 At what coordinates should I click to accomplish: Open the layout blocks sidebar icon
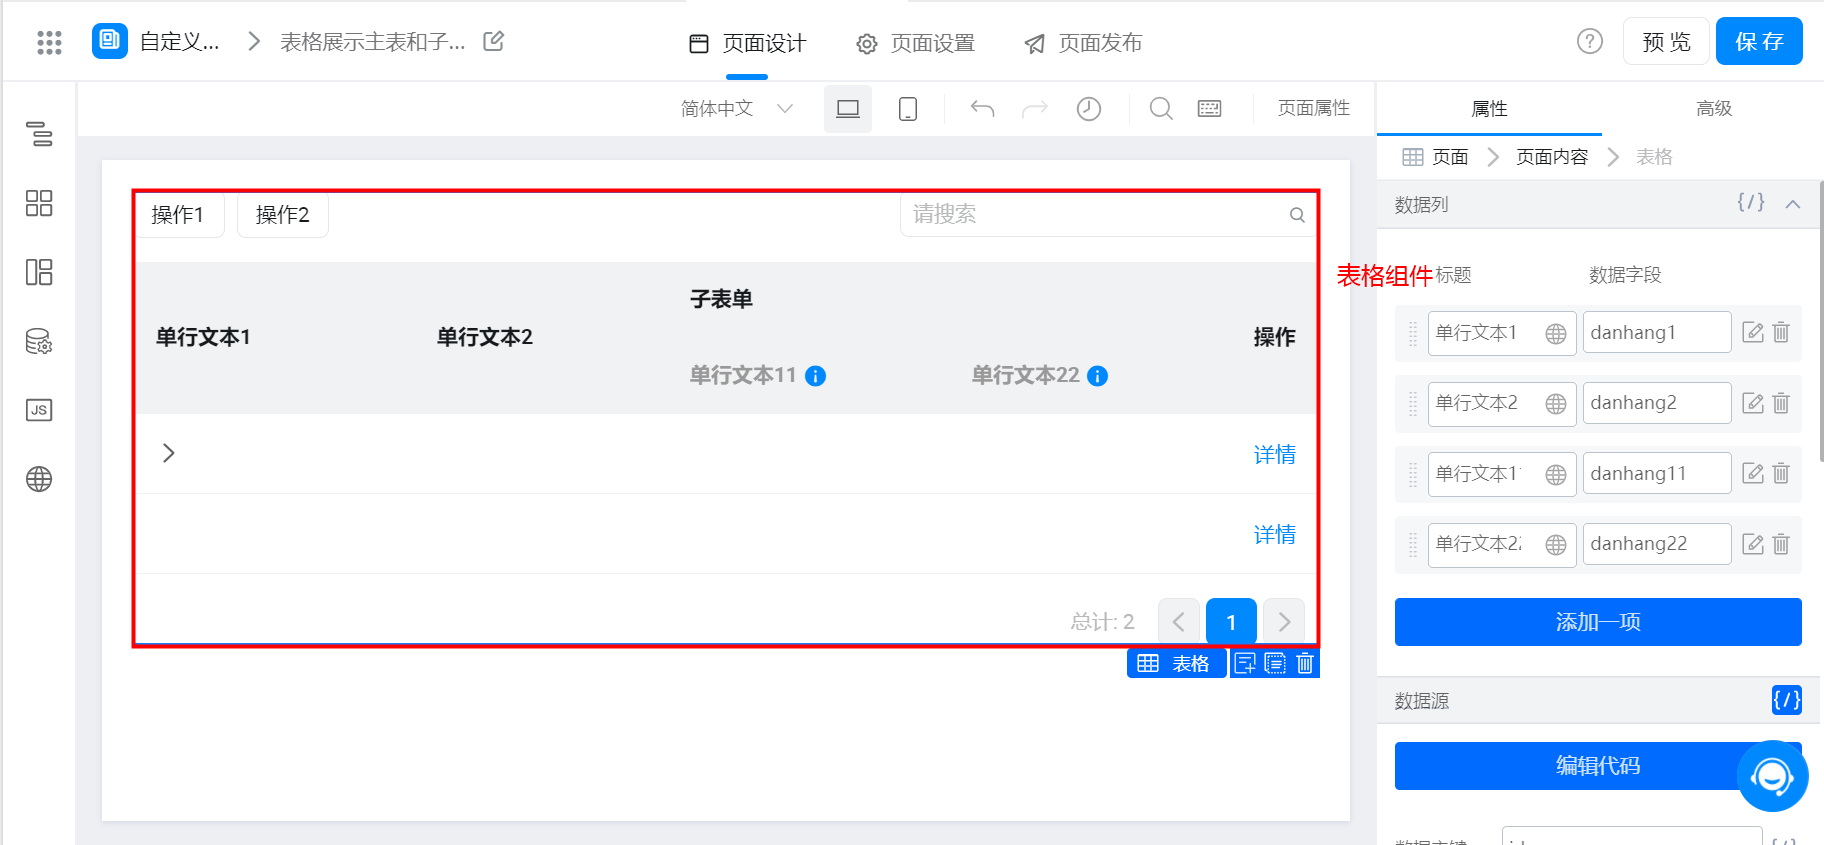tap(39, 272)
